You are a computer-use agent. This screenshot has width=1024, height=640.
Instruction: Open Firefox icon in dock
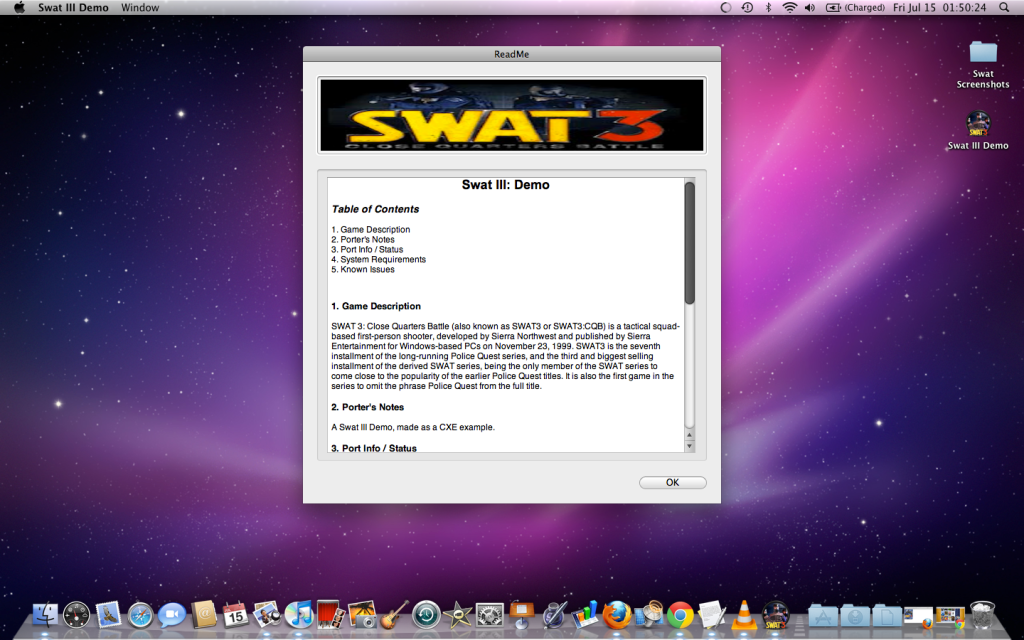point(616,615)
